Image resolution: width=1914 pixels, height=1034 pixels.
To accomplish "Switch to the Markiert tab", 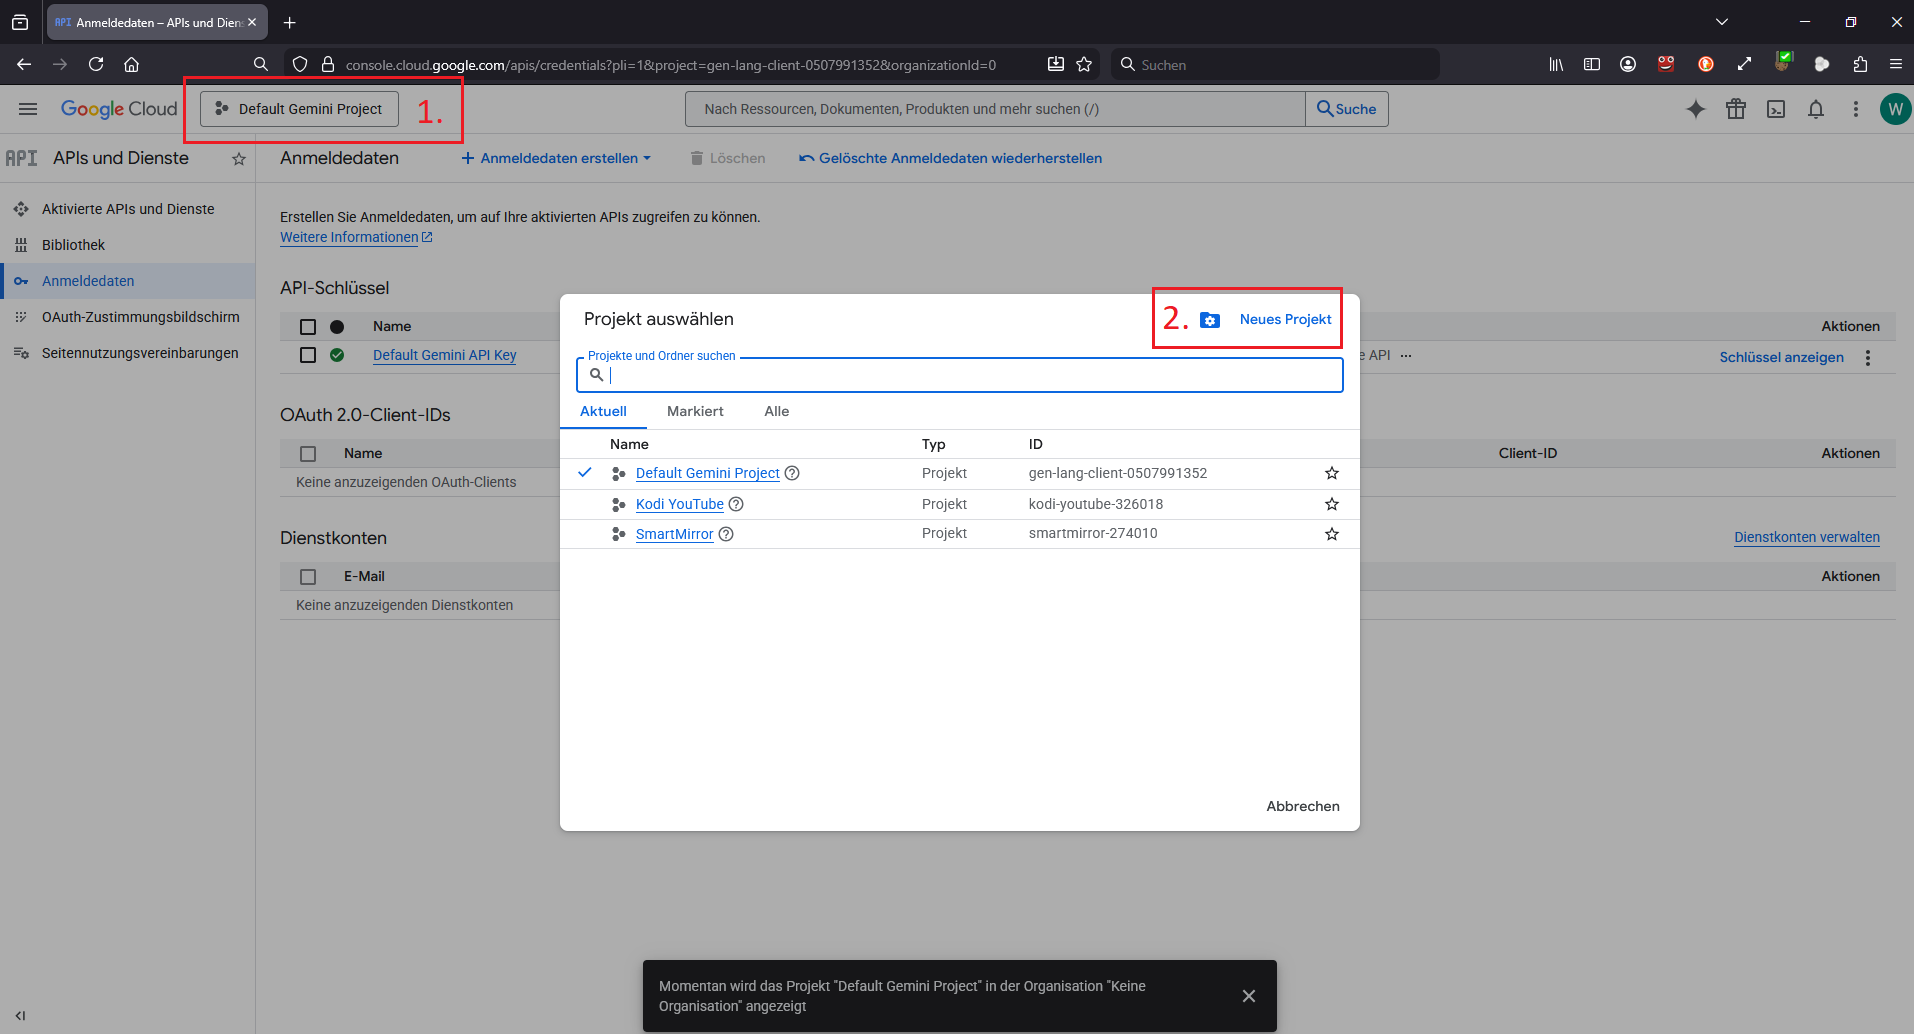I will pos(695,411).
